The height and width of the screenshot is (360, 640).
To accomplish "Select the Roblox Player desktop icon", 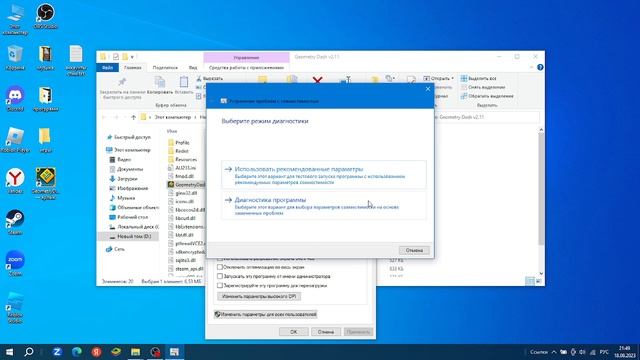I will pyautogui.click(x=15, y=140).
